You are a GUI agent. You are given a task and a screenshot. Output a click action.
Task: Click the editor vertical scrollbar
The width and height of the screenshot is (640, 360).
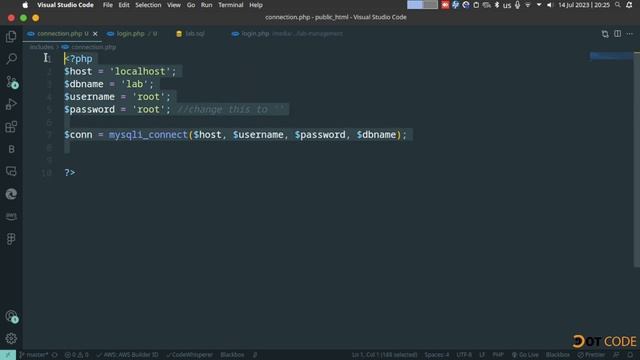pyautogui.click(x=637, y=159)
